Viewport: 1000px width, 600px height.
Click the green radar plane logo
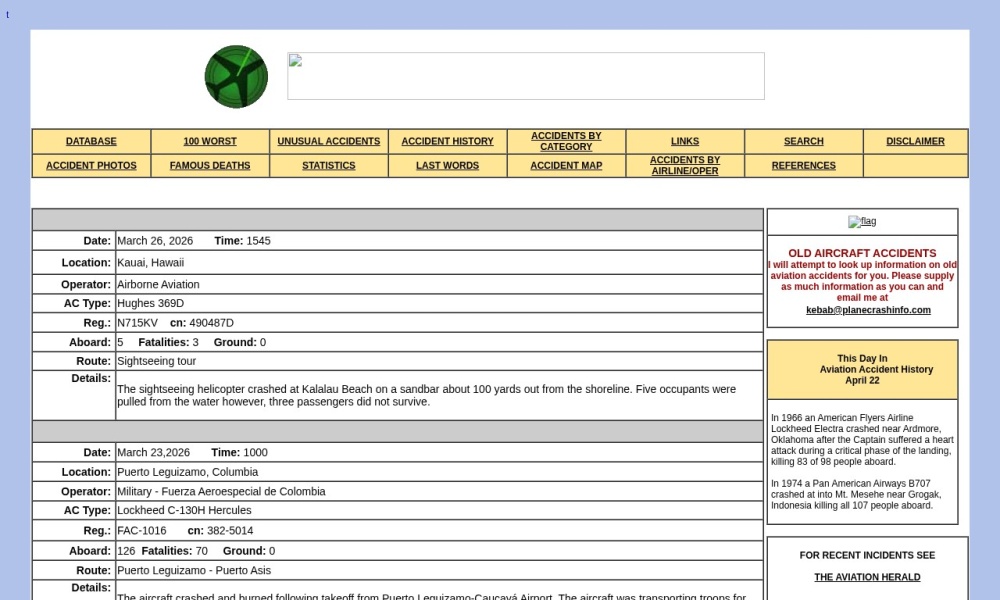[x=236, y=77]
